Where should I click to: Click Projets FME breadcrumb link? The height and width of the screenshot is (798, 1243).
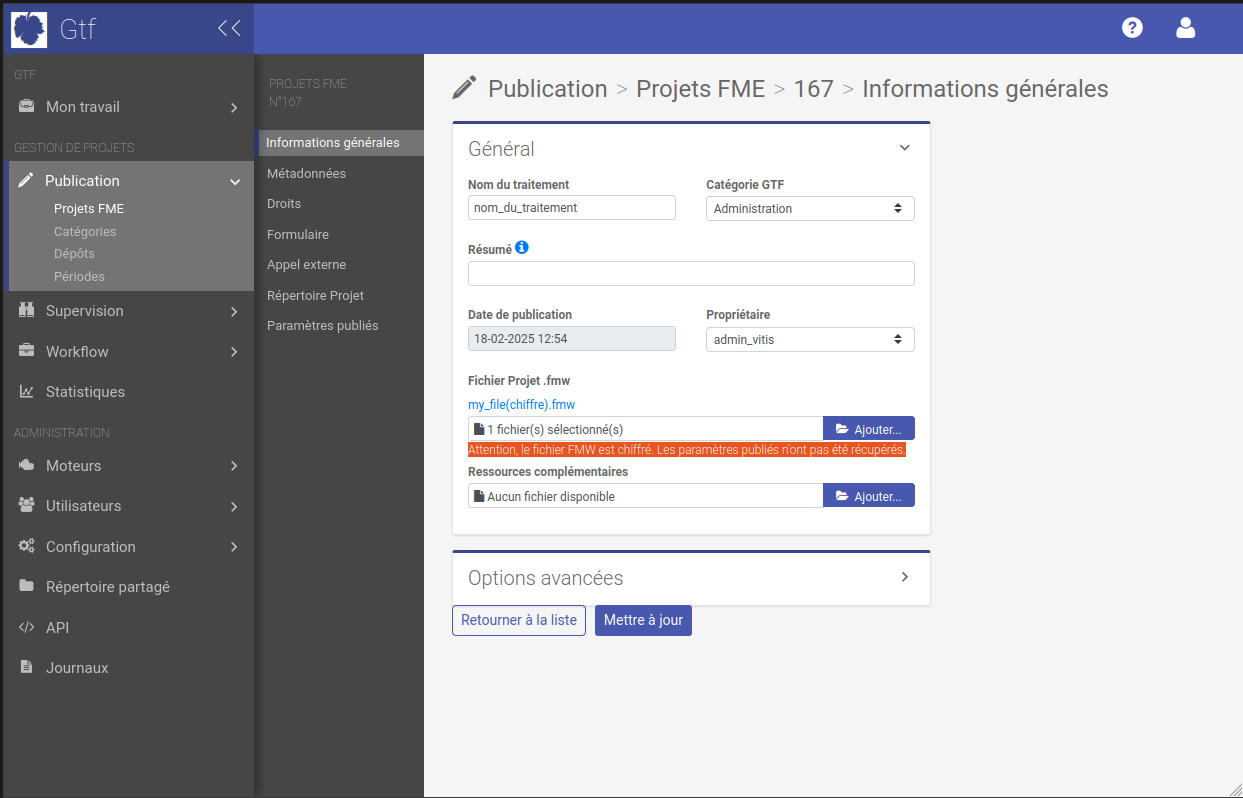(x=701, y=88)
